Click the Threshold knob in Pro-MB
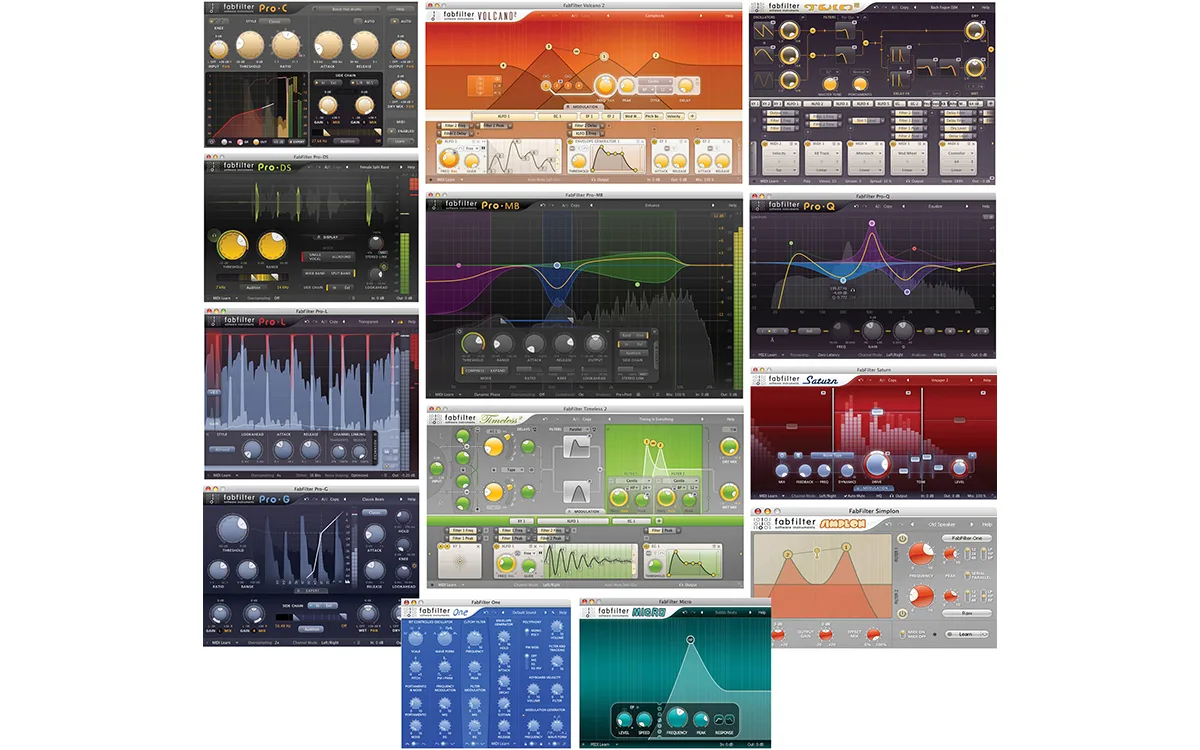 click(472, 344)
